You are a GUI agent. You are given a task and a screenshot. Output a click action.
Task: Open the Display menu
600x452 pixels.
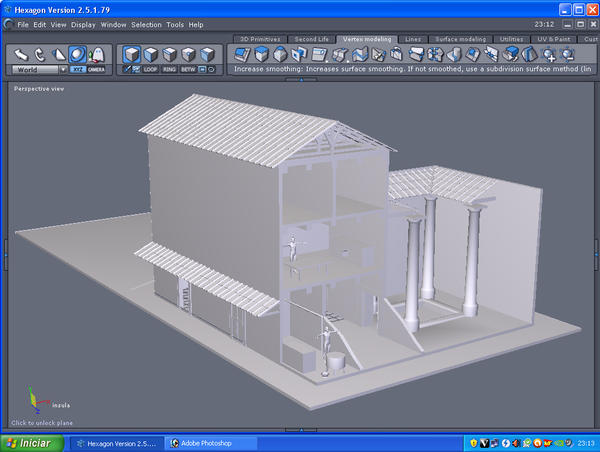pos(83,24)
